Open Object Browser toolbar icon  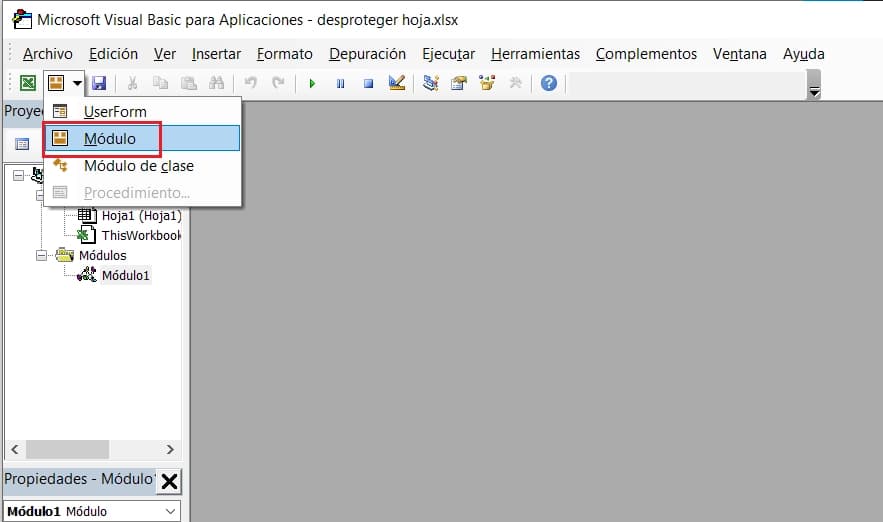coord(487,83)
